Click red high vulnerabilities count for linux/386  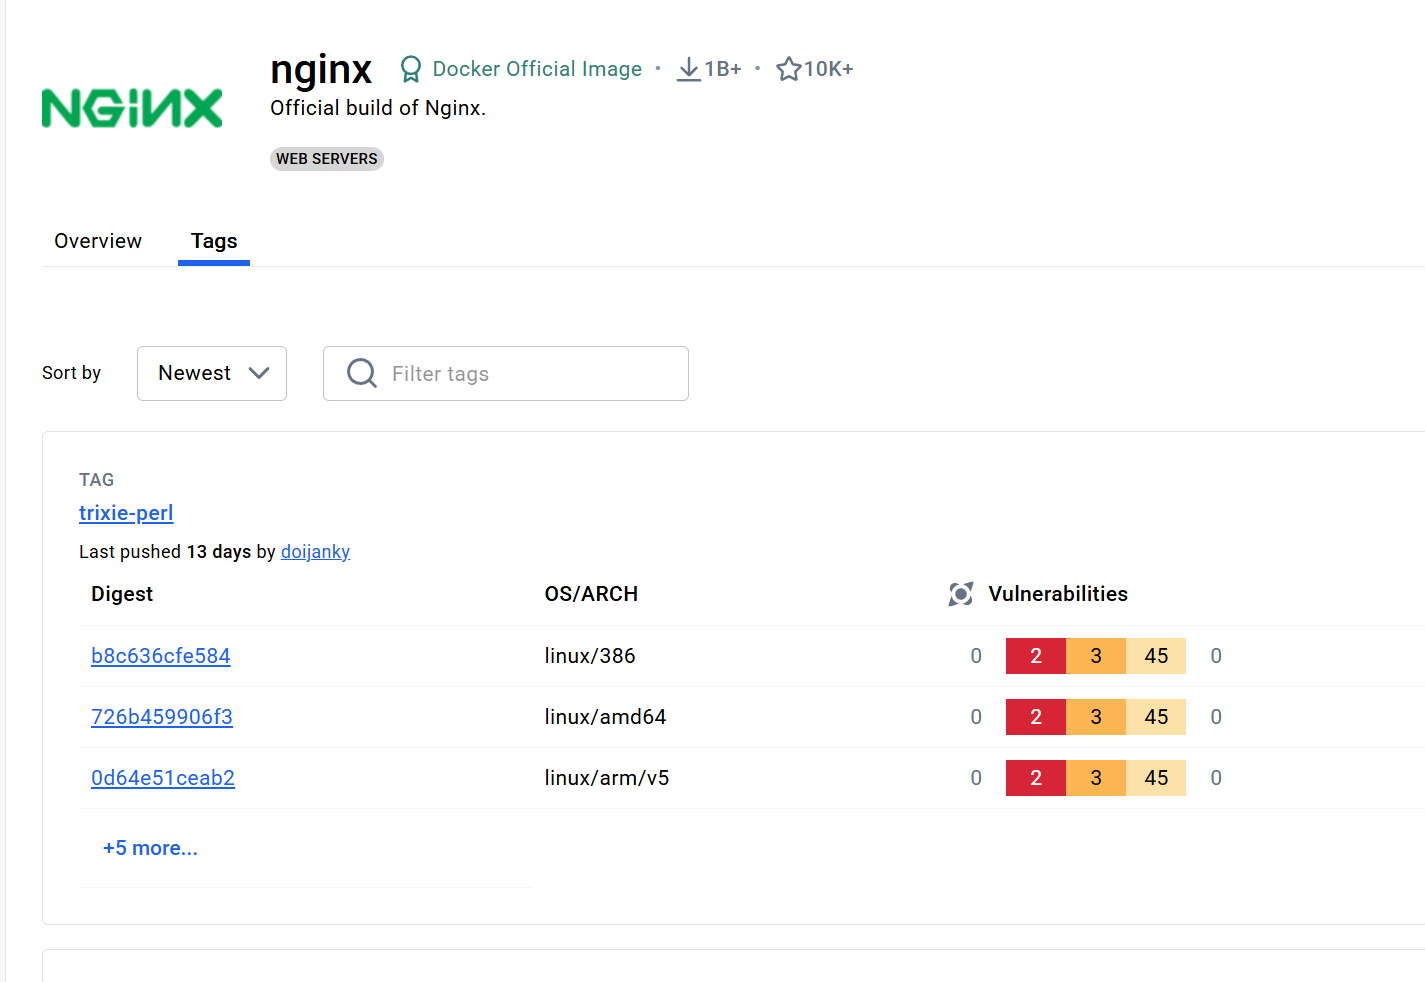[x=1036, y=656]
